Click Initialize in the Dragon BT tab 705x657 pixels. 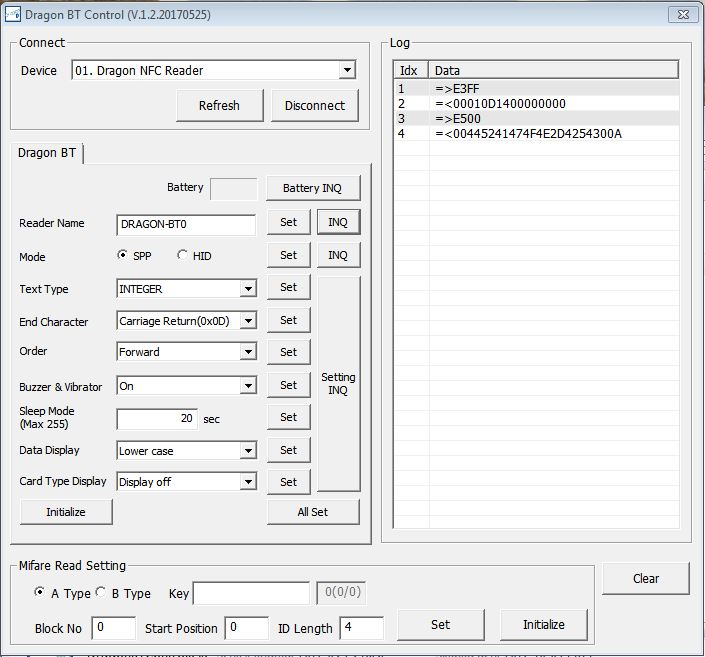point(66,512)
